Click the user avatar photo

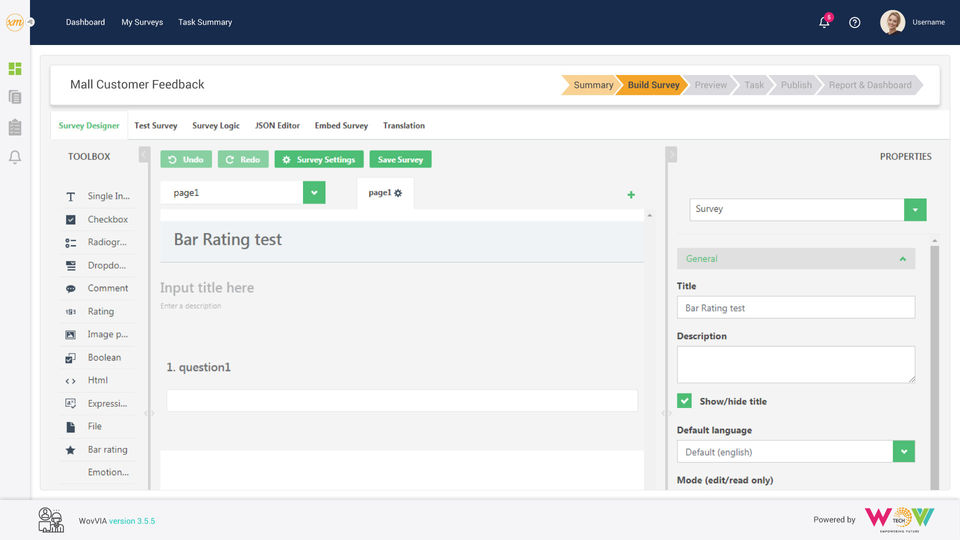[x=892, y=22]
